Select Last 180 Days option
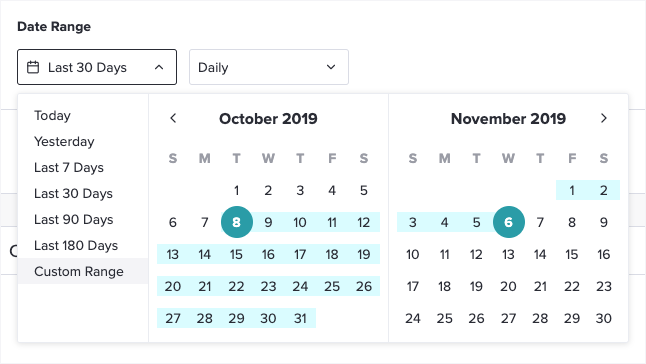The height and width of the screenshot is (364, 646). coord(76,245)
